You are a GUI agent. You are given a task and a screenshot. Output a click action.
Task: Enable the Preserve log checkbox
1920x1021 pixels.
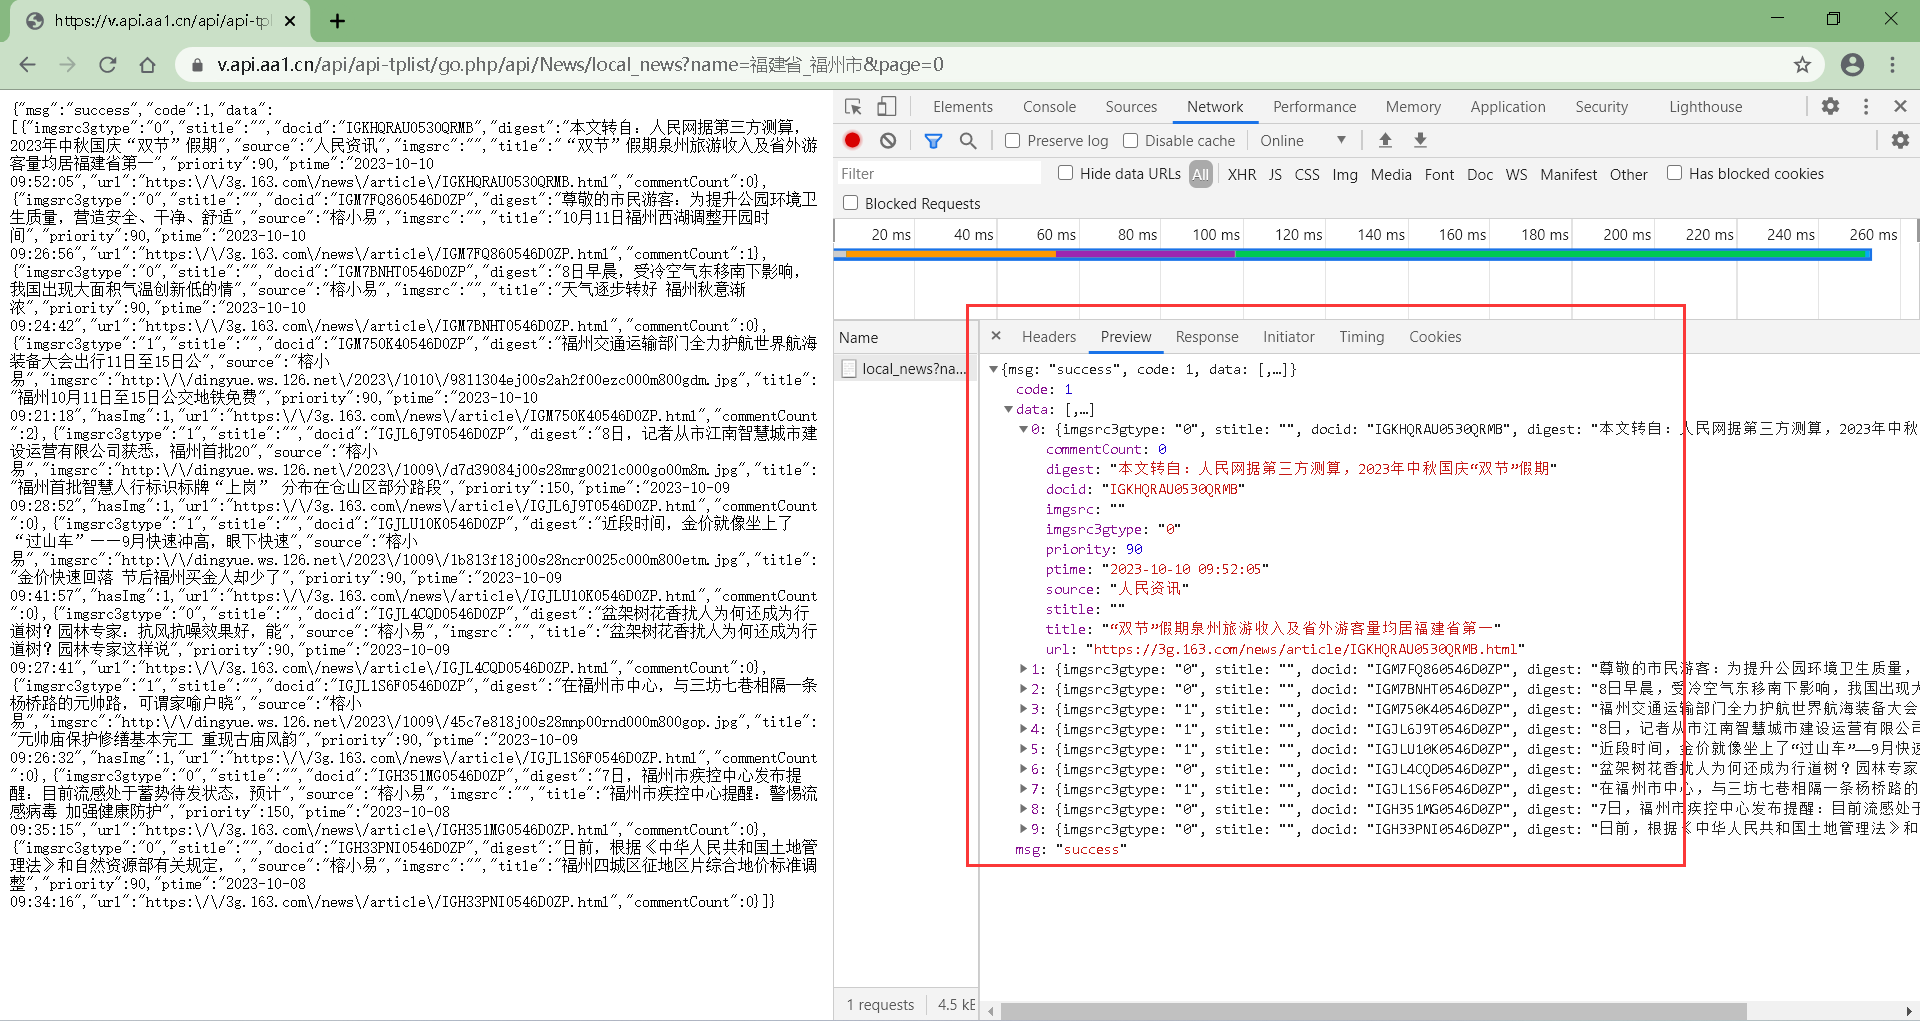(1013, 141)
